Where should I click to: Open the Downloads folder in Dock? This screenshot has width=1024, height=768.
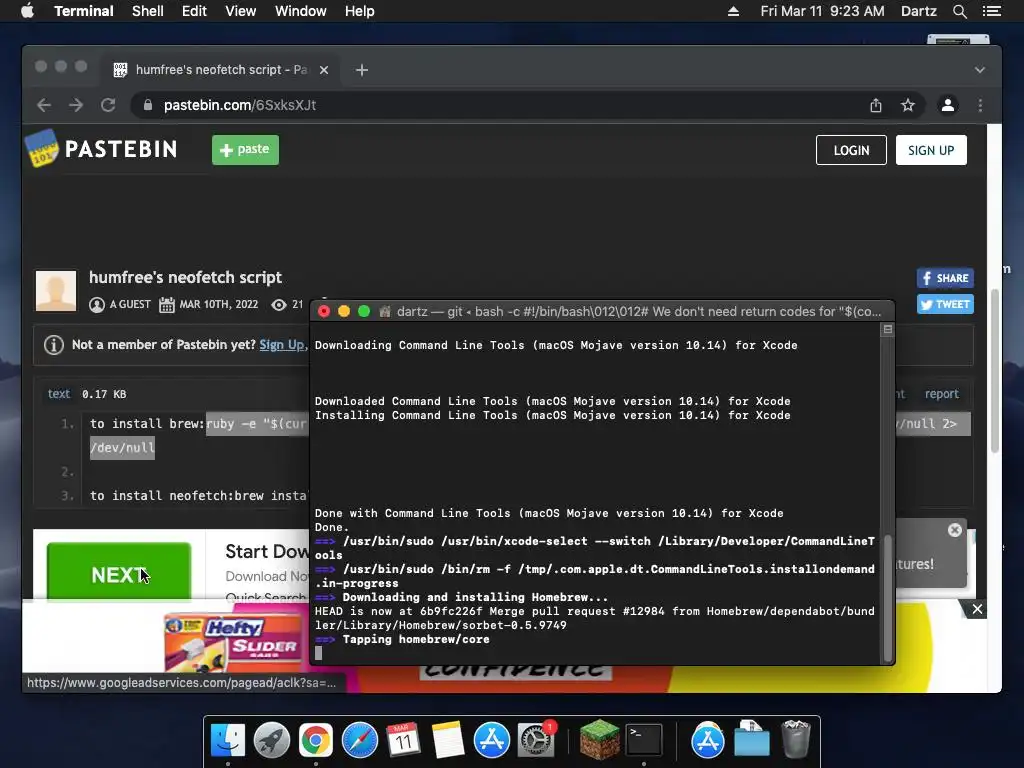click(751, 740)
